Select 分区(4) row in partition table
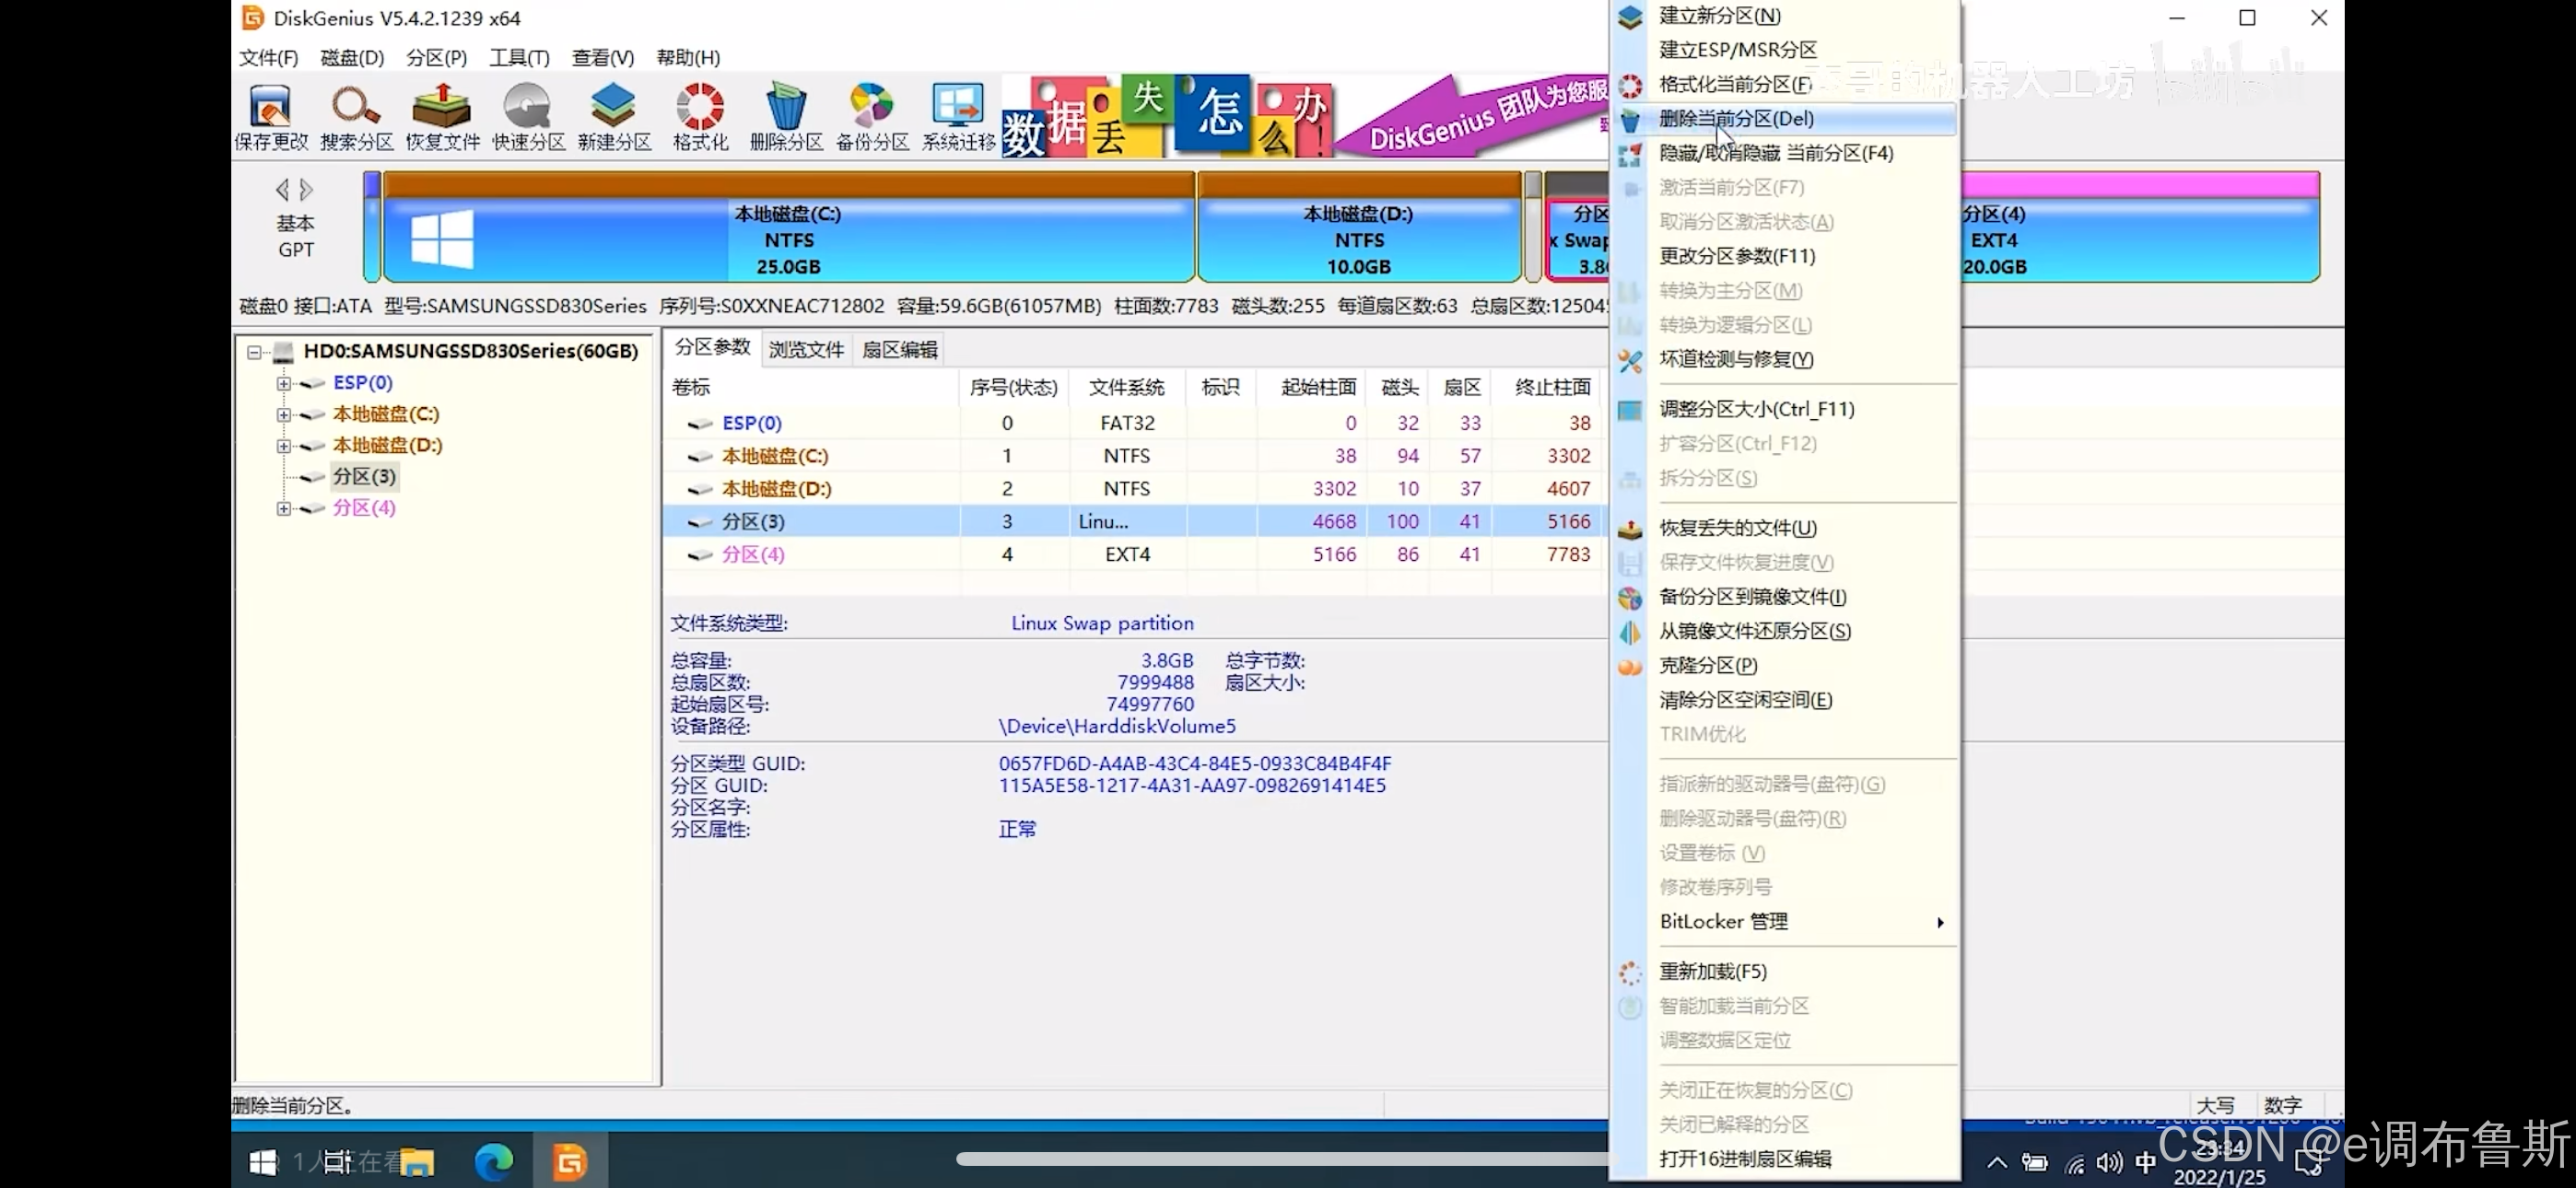 (1134, 554)
